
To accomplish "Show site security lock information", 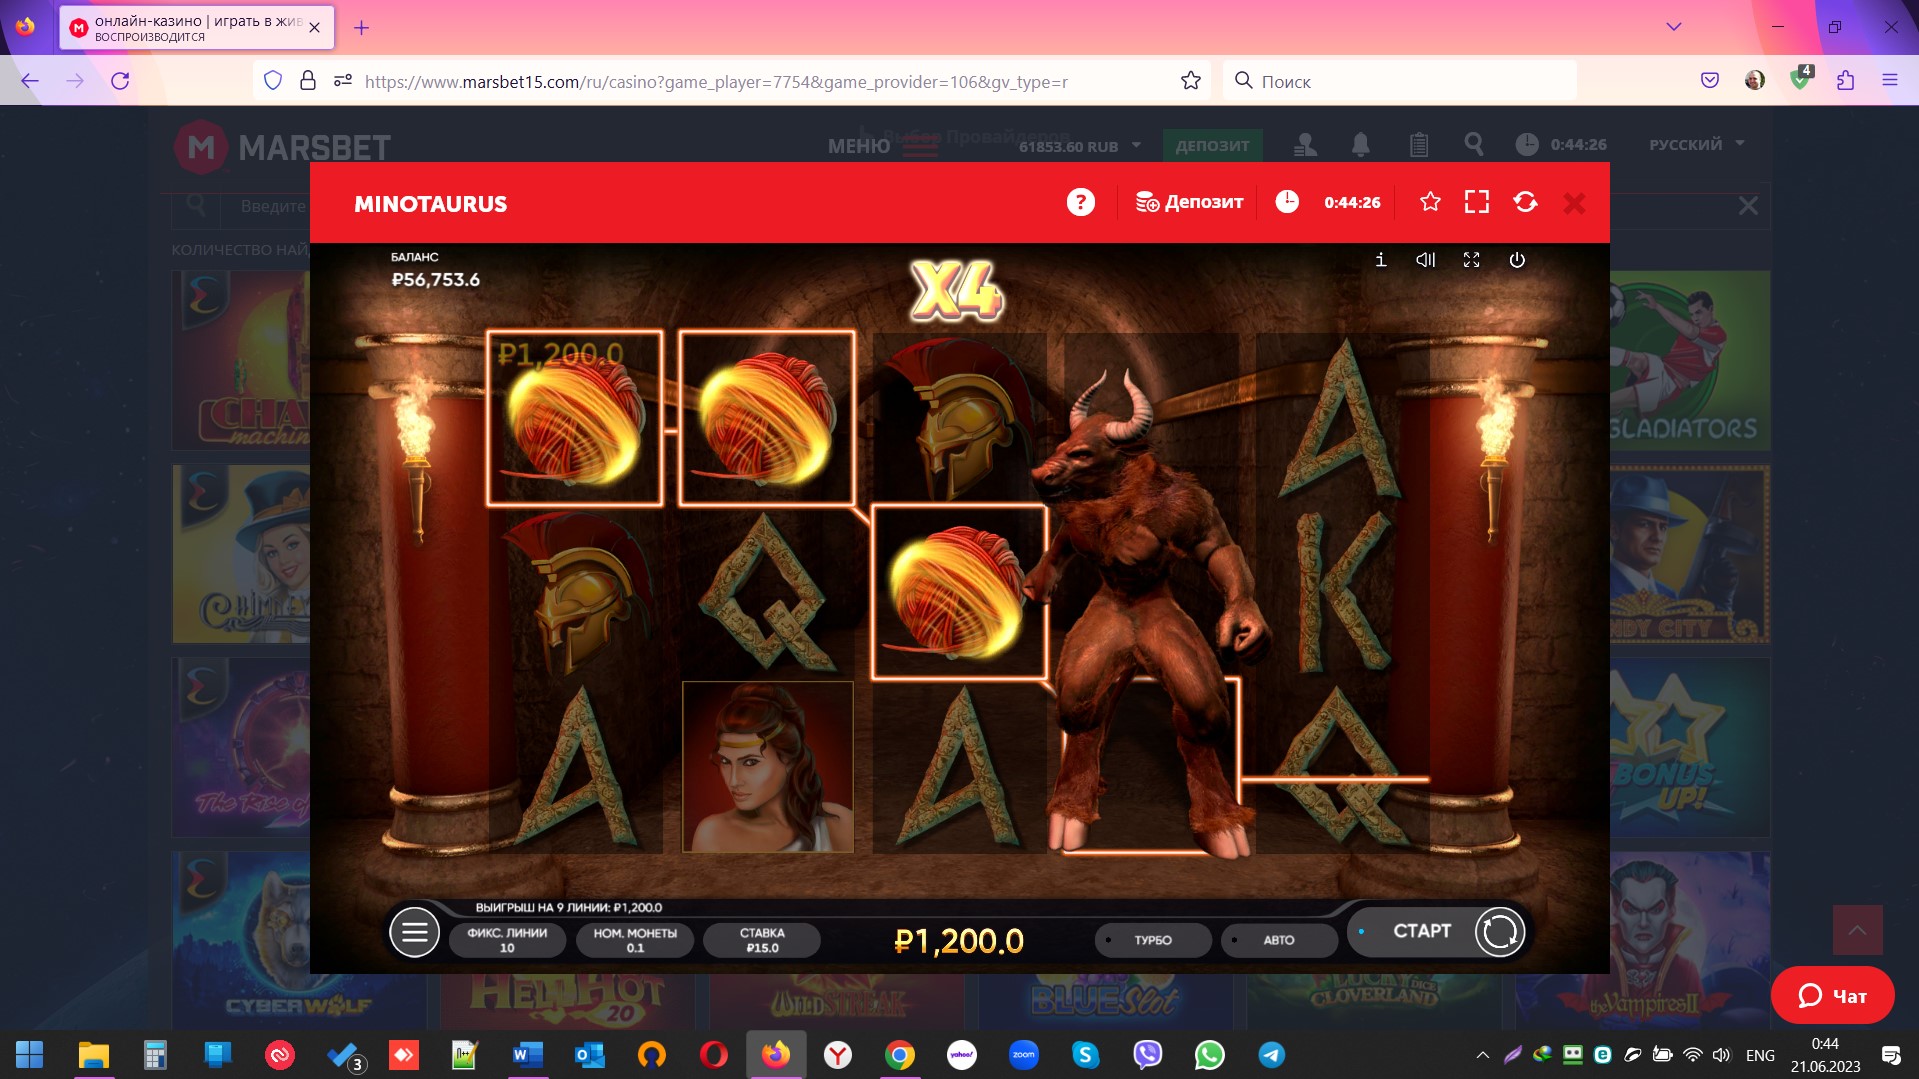I will coord(308,81).
